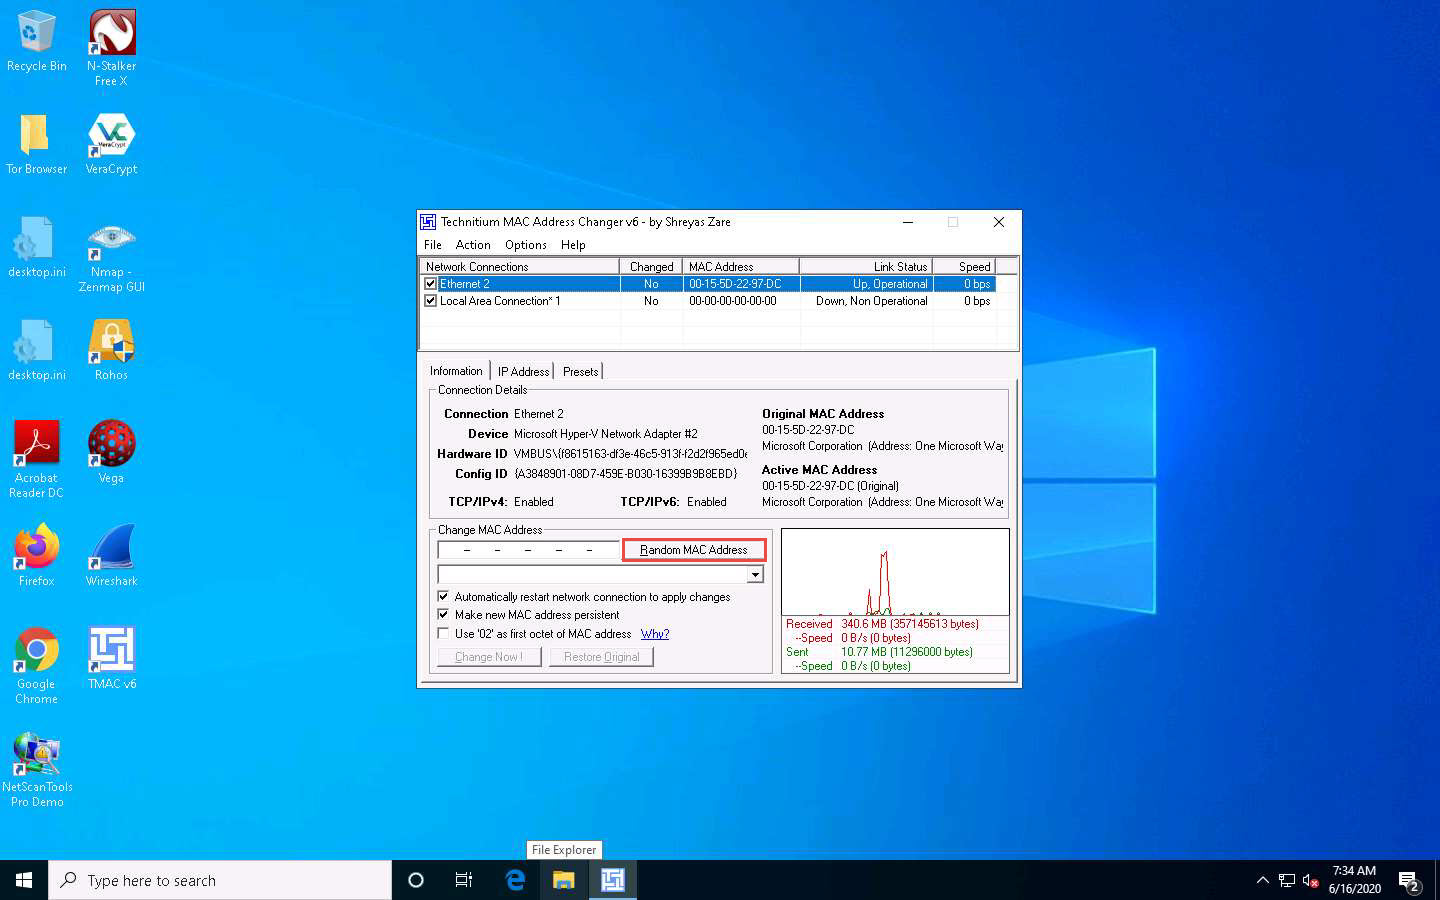Click the Restore Original button

(x=601, y=657)
